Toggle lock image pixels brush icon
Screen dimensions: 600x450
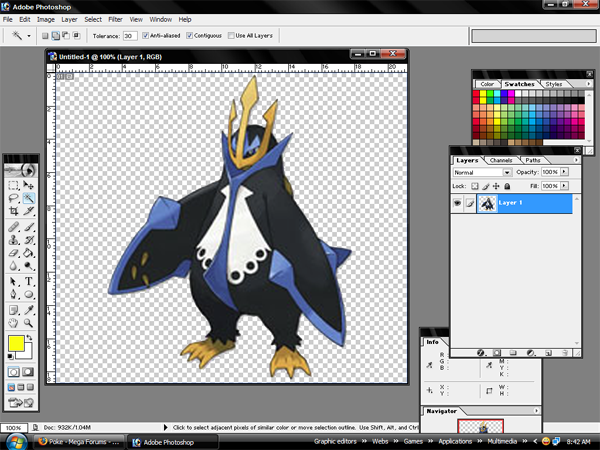click(485, 186)
